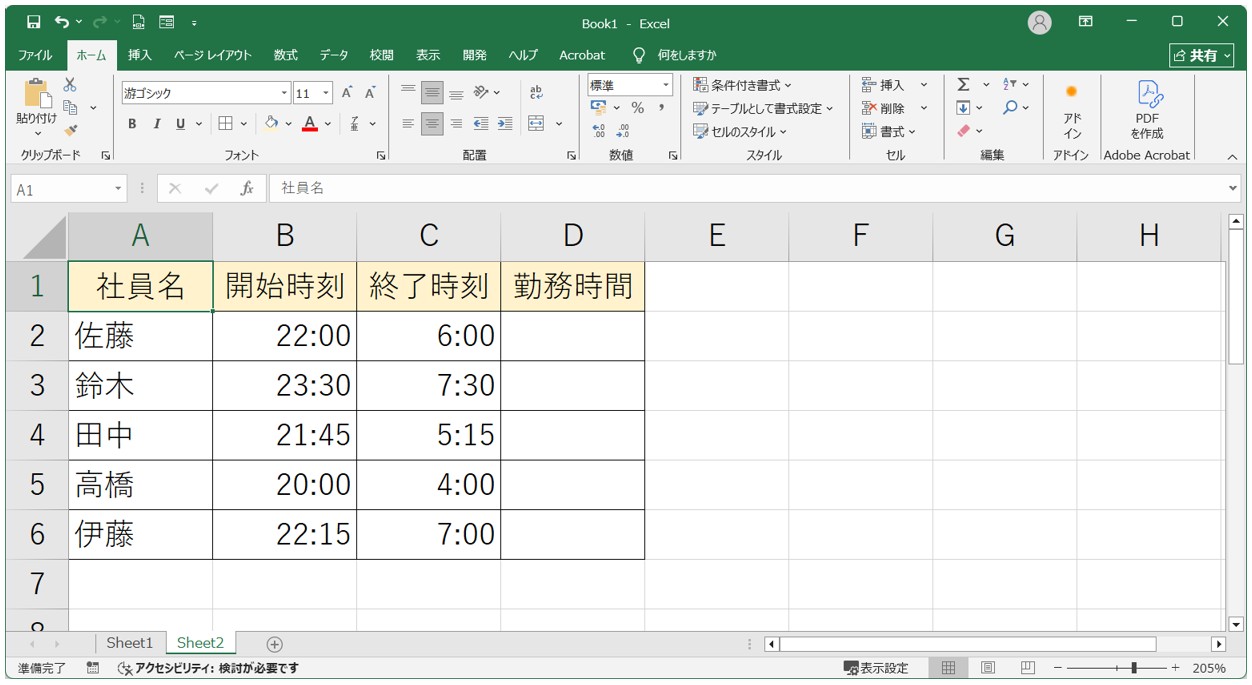Apply comma style number format

click(x=661, y=108)
